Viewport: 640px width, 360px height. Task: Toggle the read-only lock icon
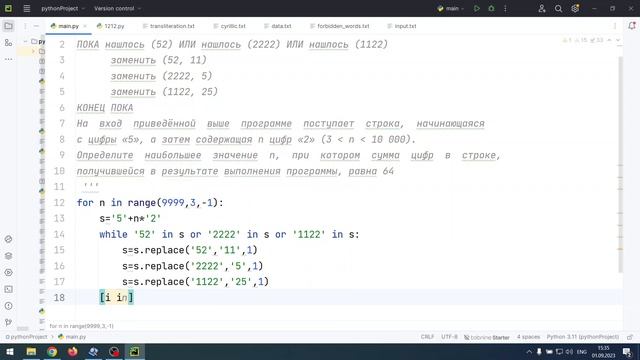630,337
